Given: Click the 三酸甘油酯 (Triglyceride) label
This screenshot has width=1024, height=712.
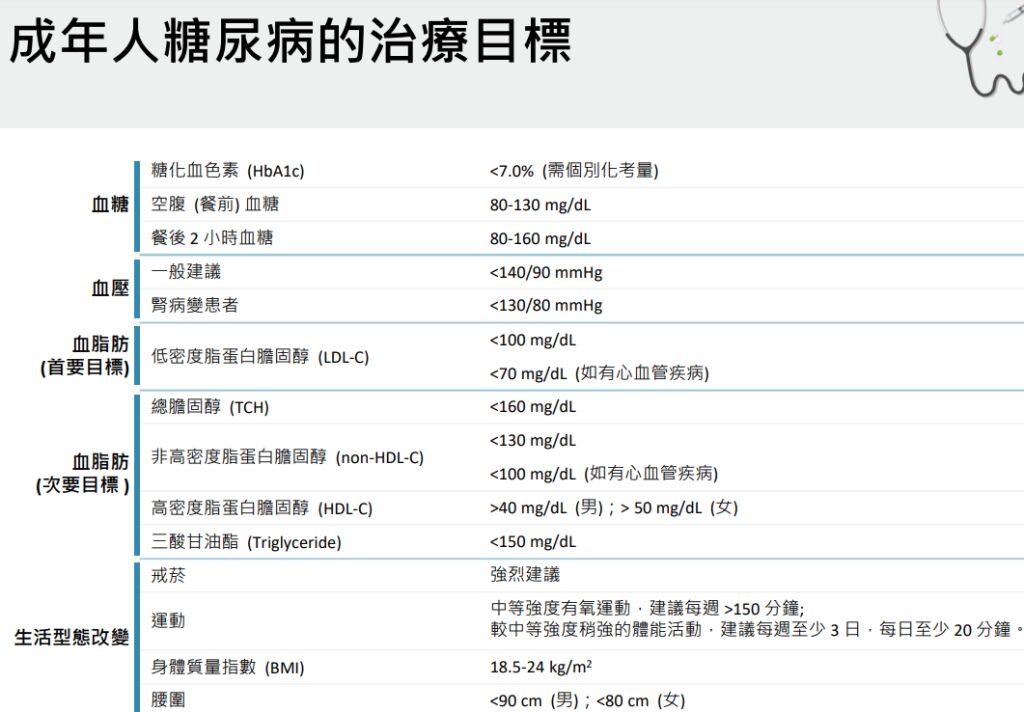Looking at the screenshot, I should [246, 543].
